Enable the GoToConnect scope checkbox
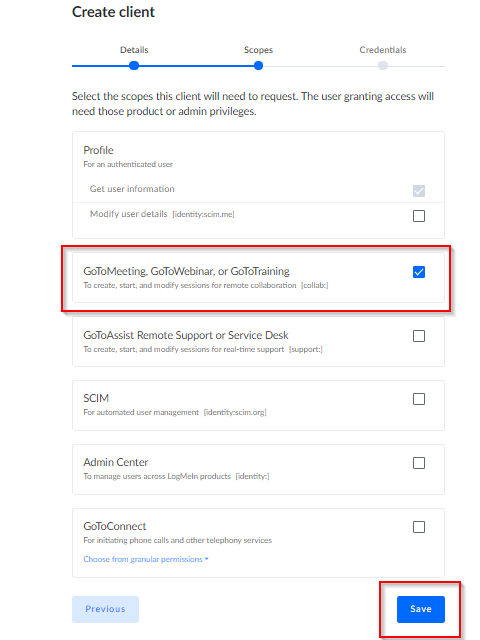Screen dimensions: 480x640 pyautogui.click(x=419, y=527)
